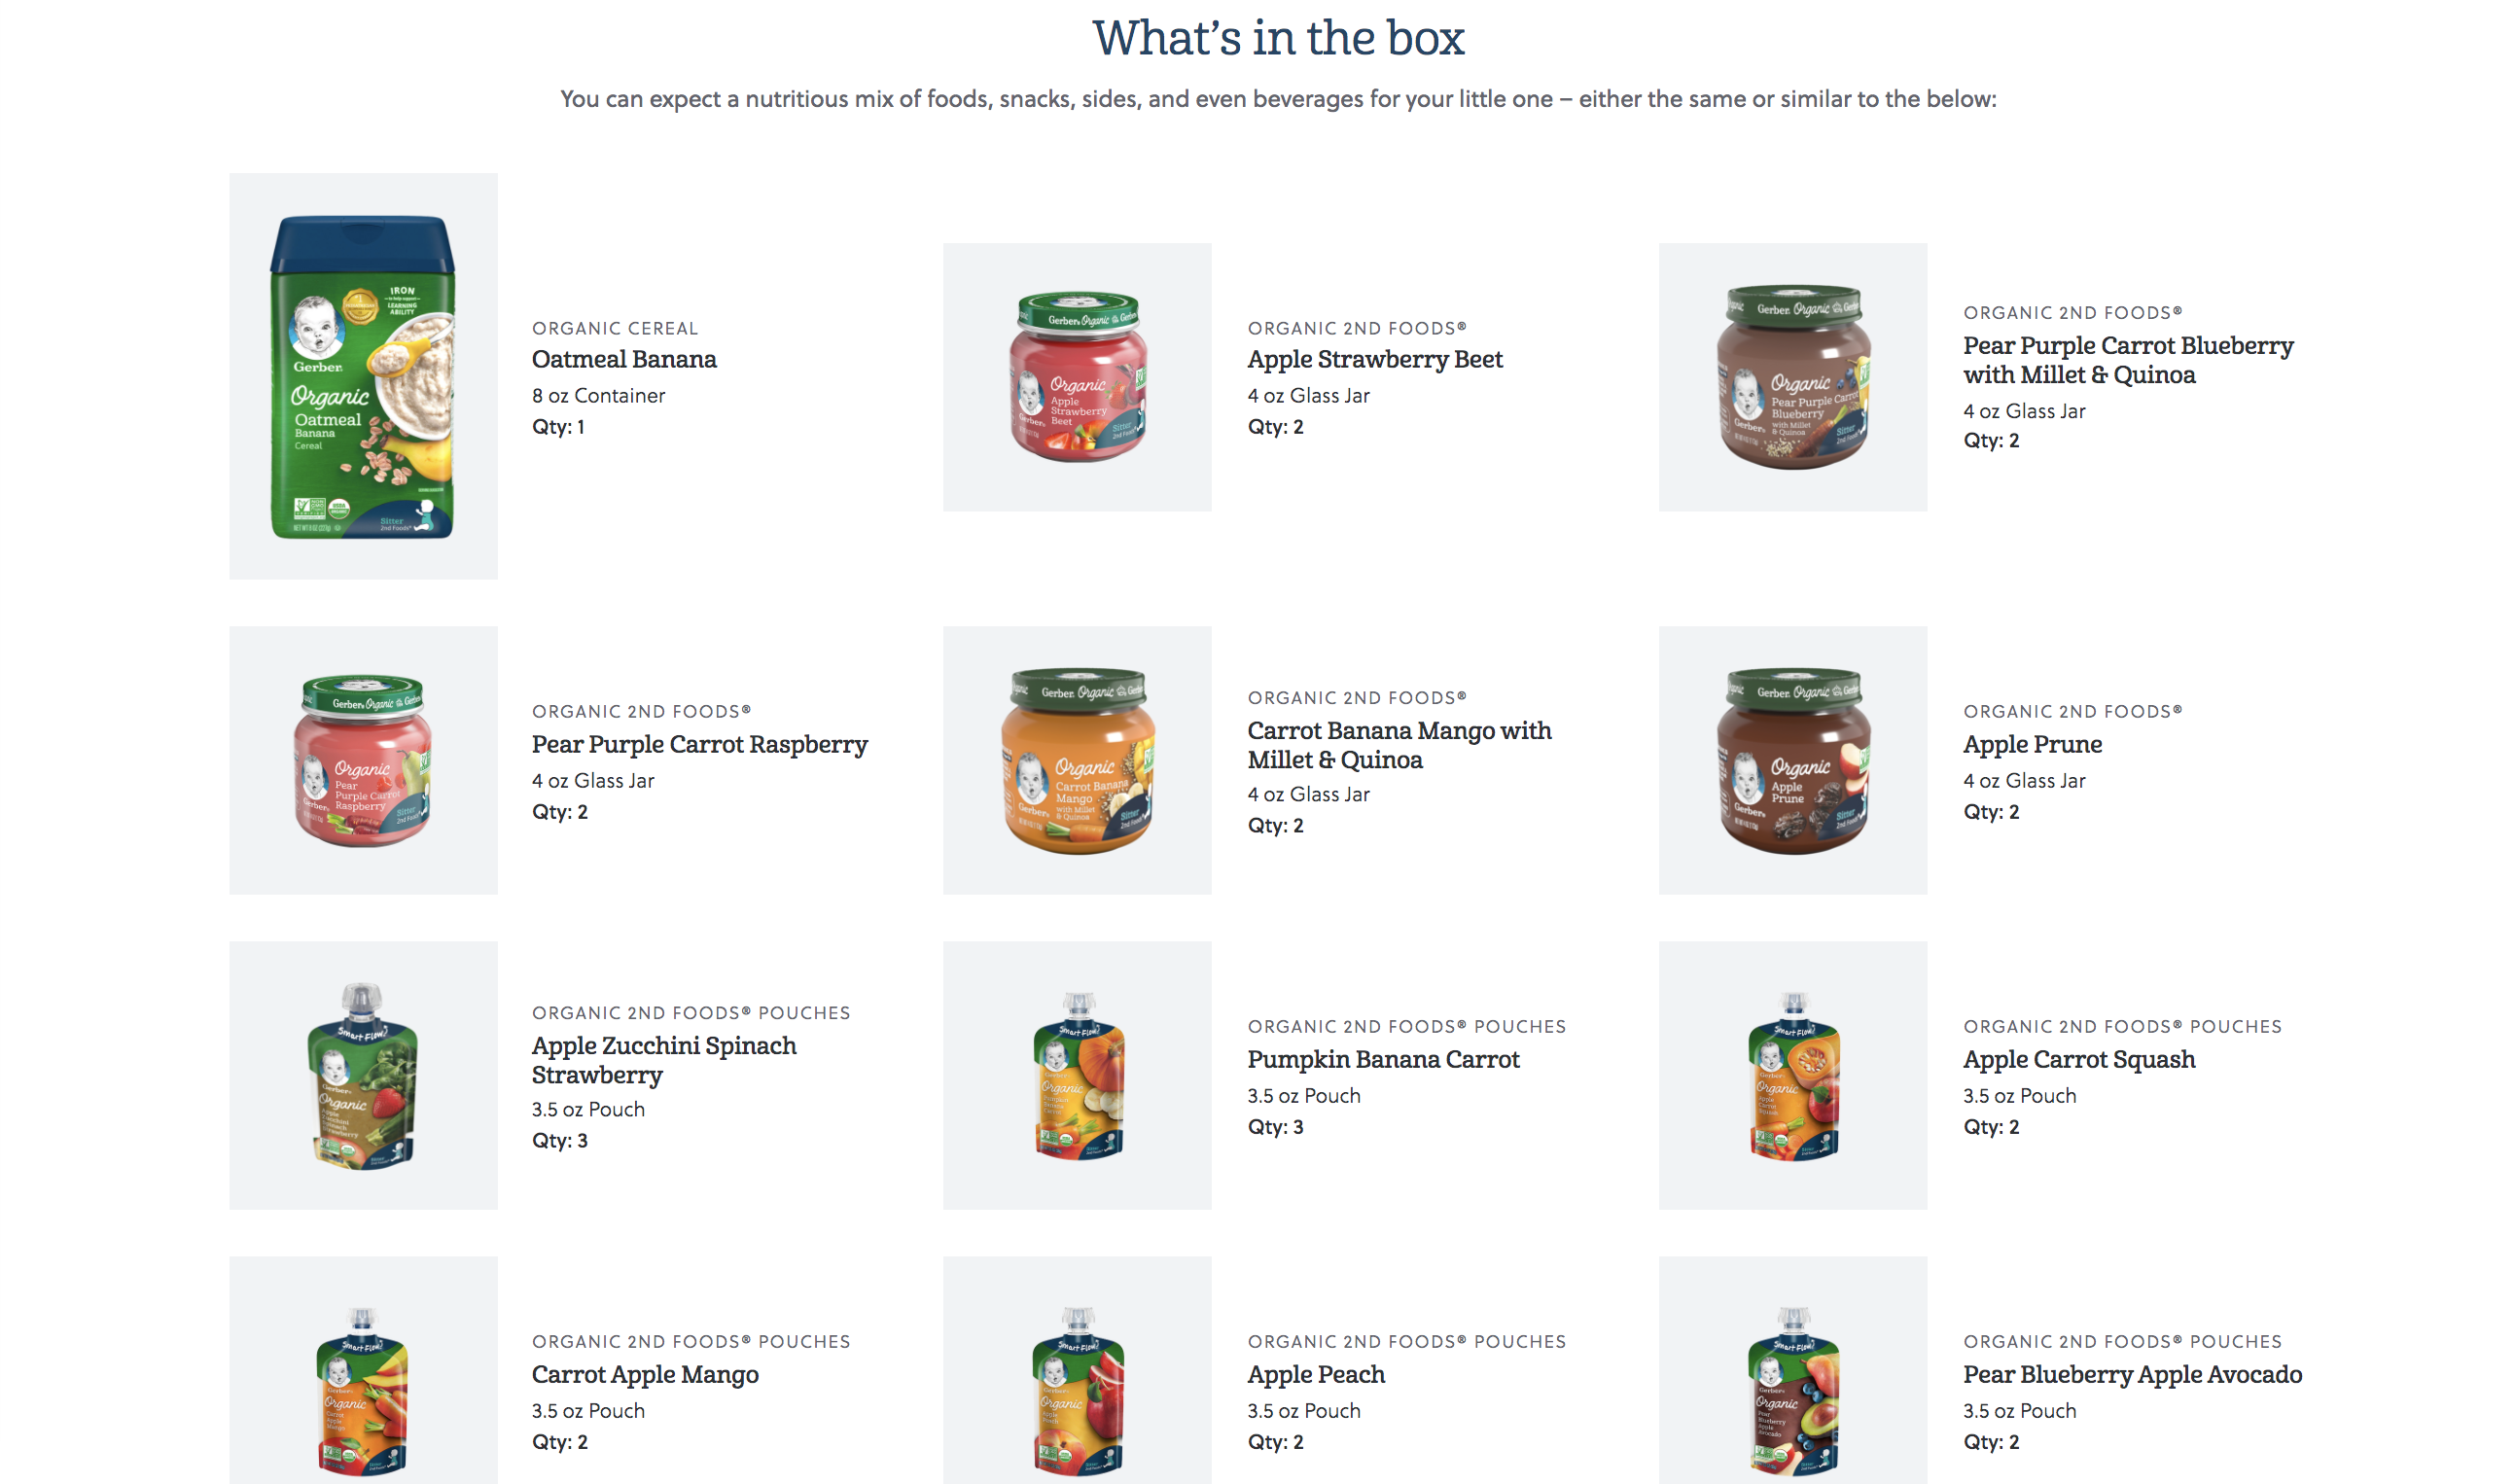The height and width of the screenshot is (1484, 2515).
Task: Open the Apple Peach pouch image
Action: (1077, 1388)
